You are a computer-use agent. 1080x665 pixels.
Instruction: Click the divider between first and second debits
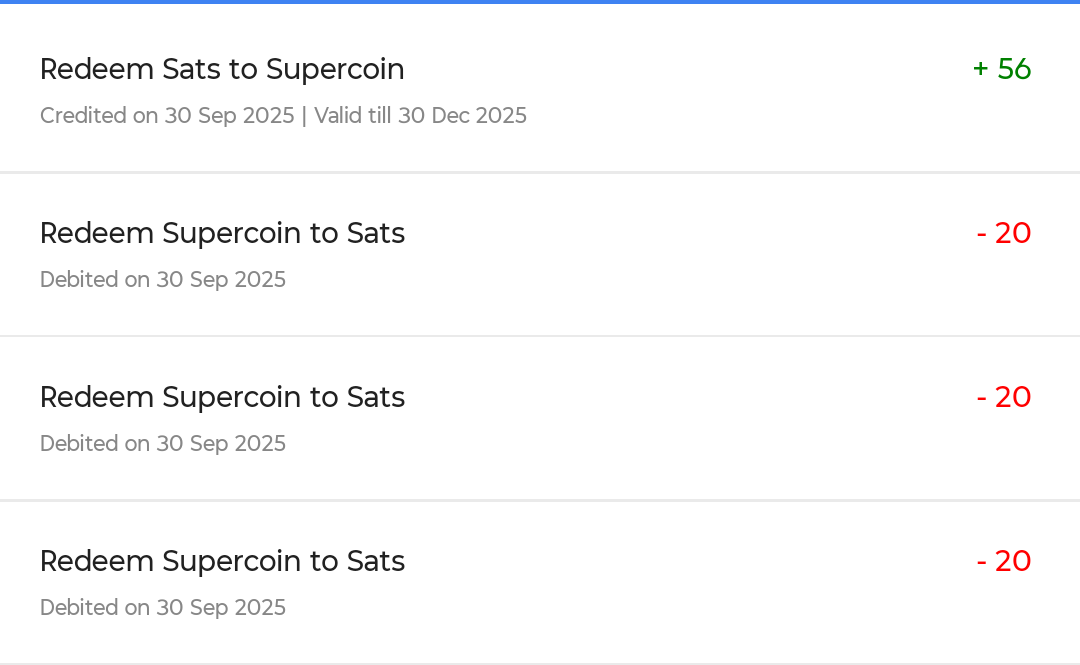[x=540, y=336]
